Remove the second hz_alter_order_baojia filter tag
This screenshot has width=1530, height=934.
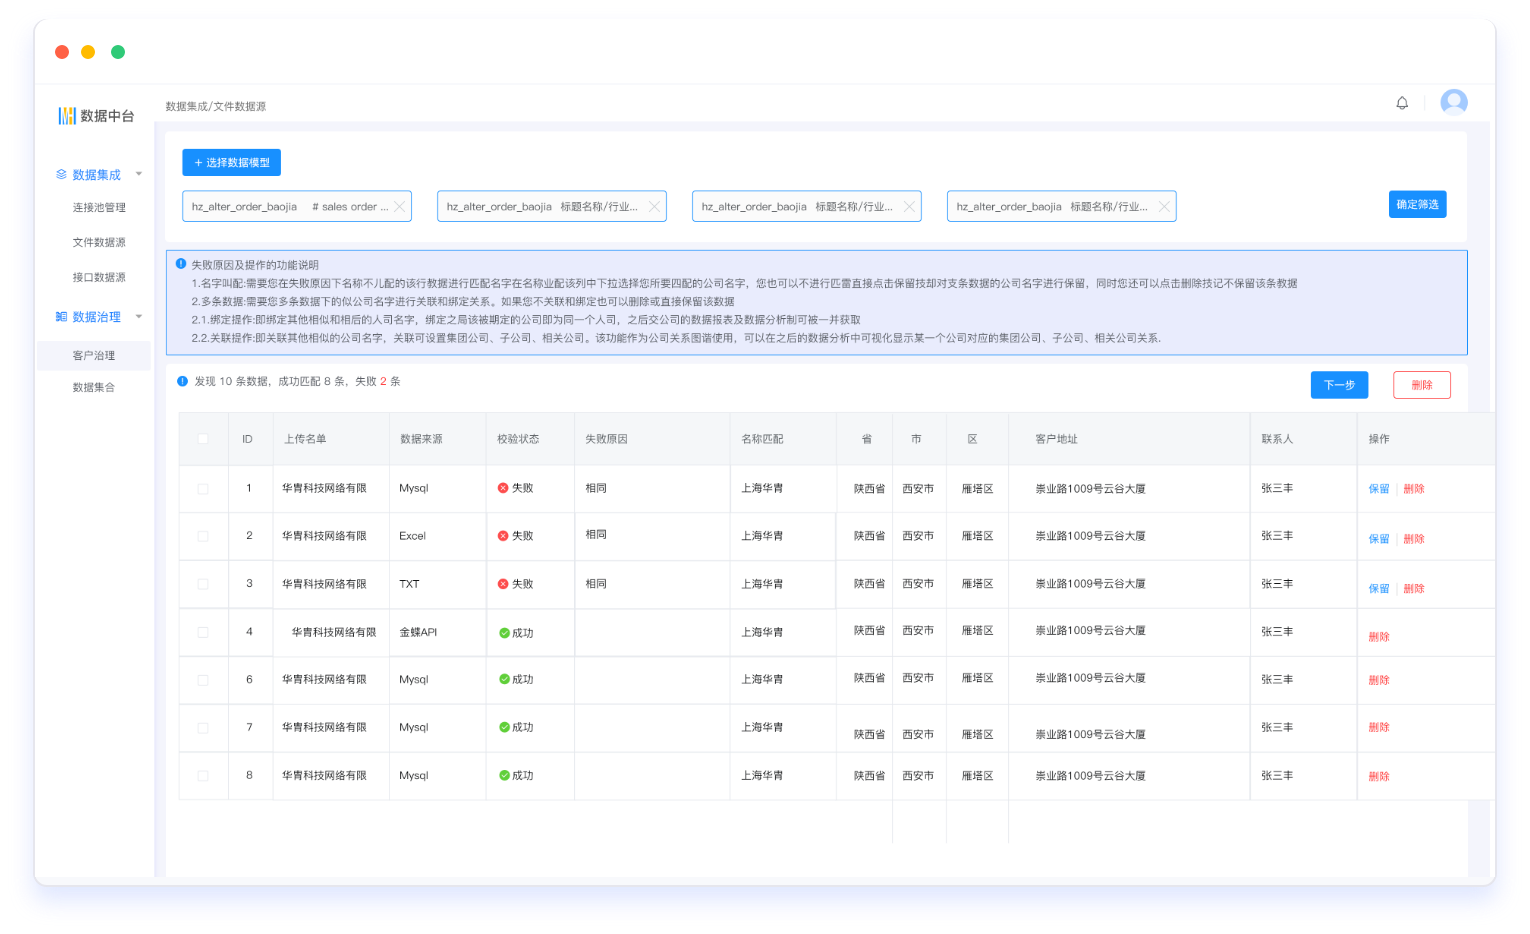pyautogui.click(x=654, y=206)
